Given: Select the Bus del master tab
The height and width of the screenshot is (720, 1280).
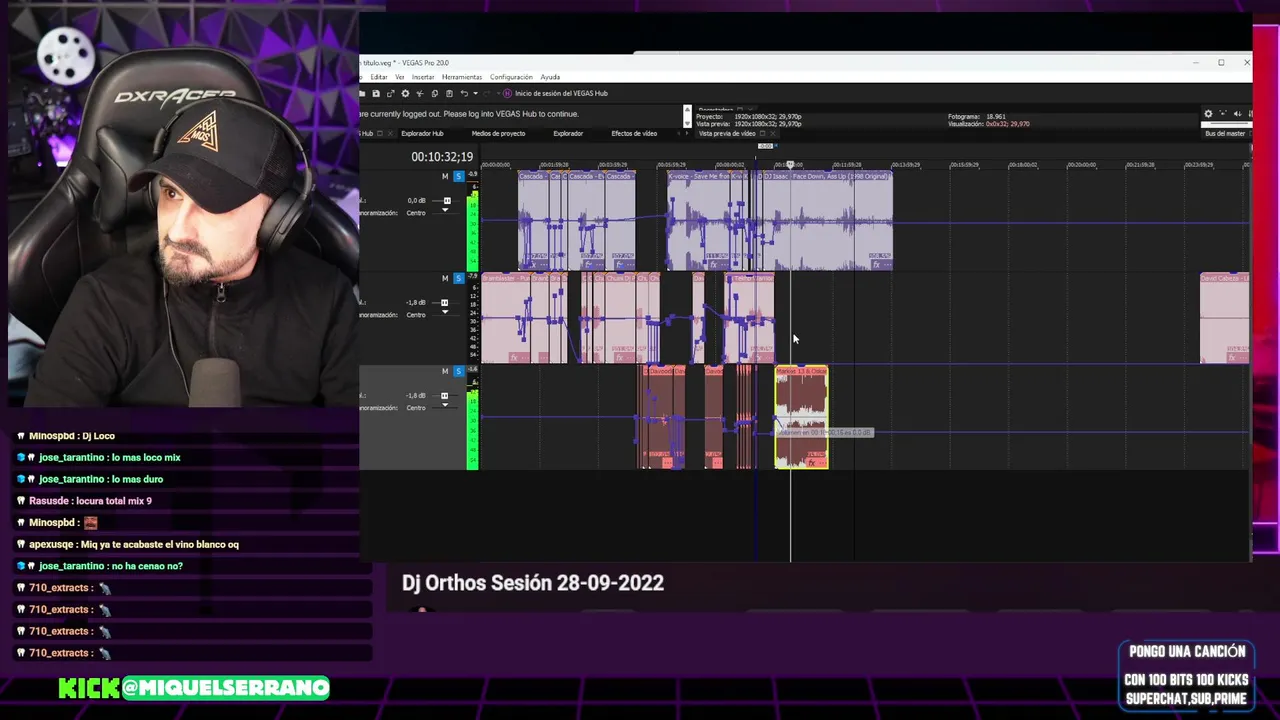Looking at the screenshot, I should tap(1225, 133).
